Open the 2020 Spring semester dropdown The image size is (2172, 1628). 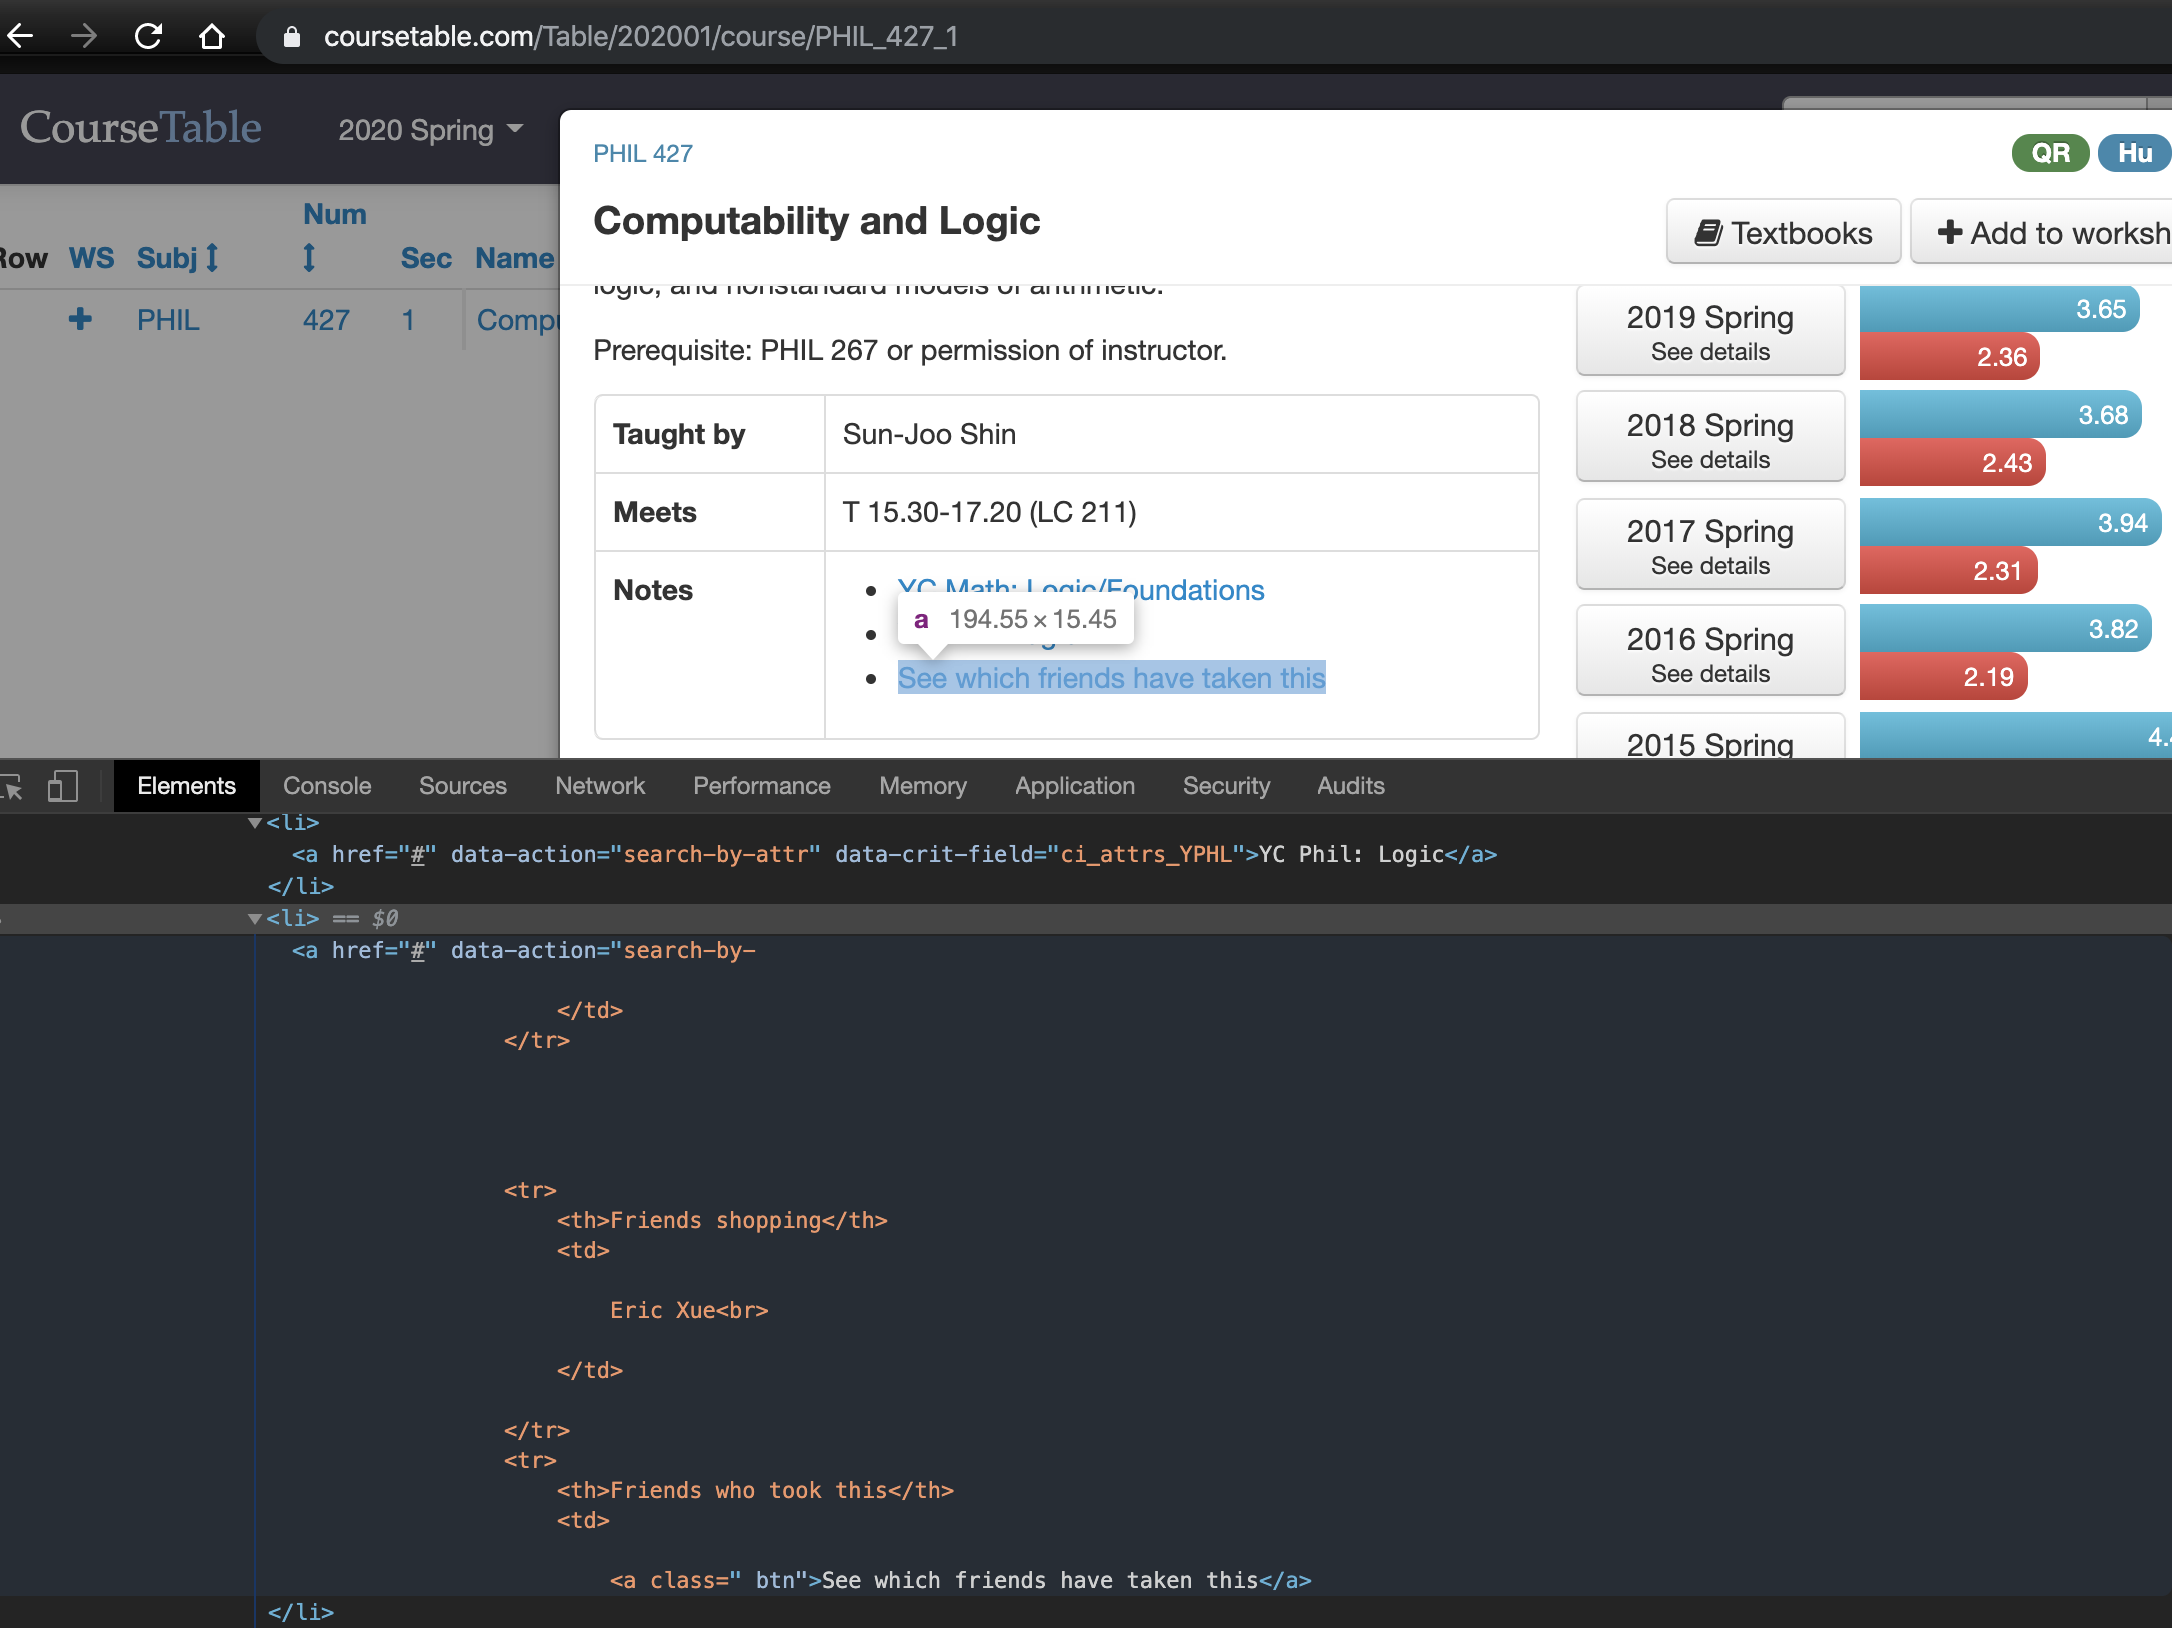click(x=430, y=129)
